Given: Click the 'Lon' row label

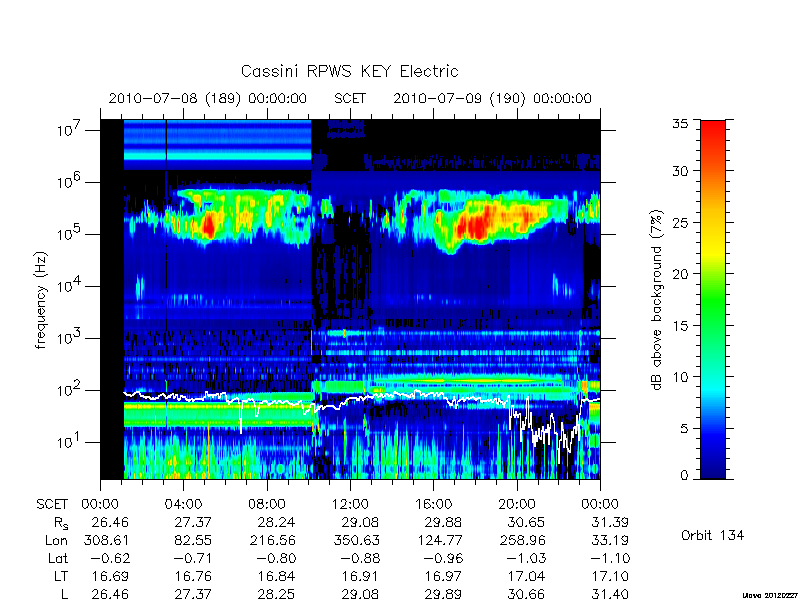Looking at the screenshot, I should [x=56, y=540].
